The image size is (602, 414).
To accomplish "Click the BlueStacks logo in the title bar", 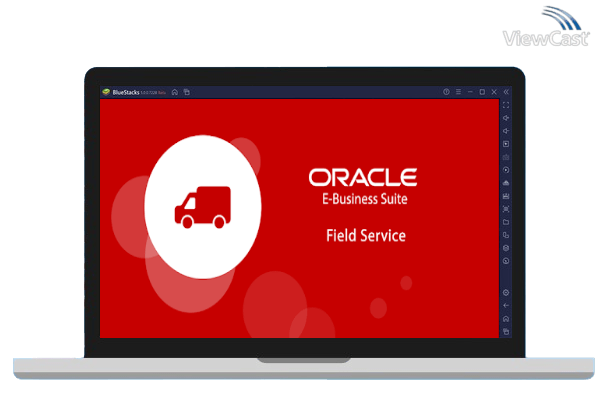I will (106, 92).
